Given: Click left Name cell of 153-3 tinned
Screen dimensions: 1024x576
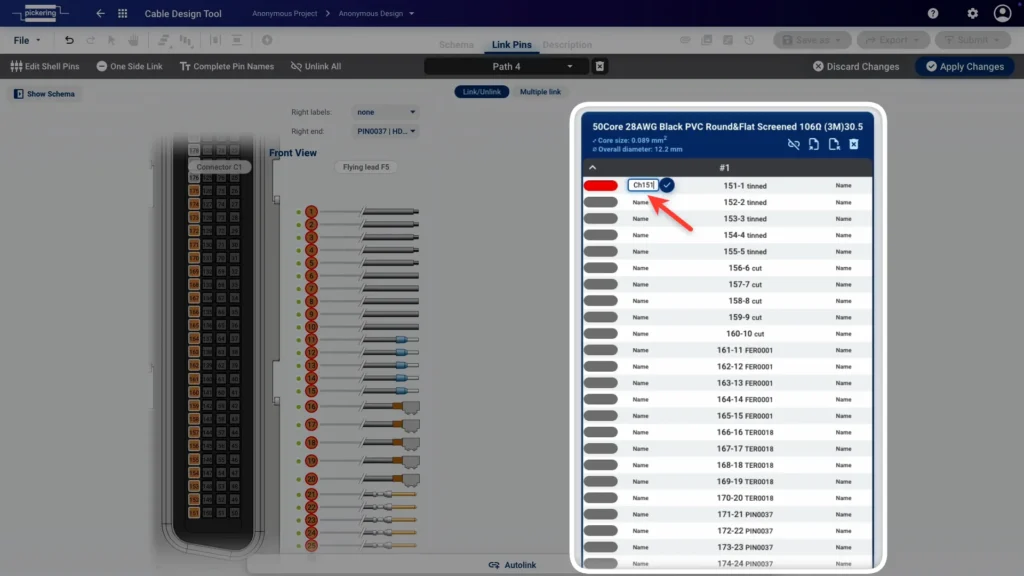Looking at the screenshot, I should tap(641, 219).
